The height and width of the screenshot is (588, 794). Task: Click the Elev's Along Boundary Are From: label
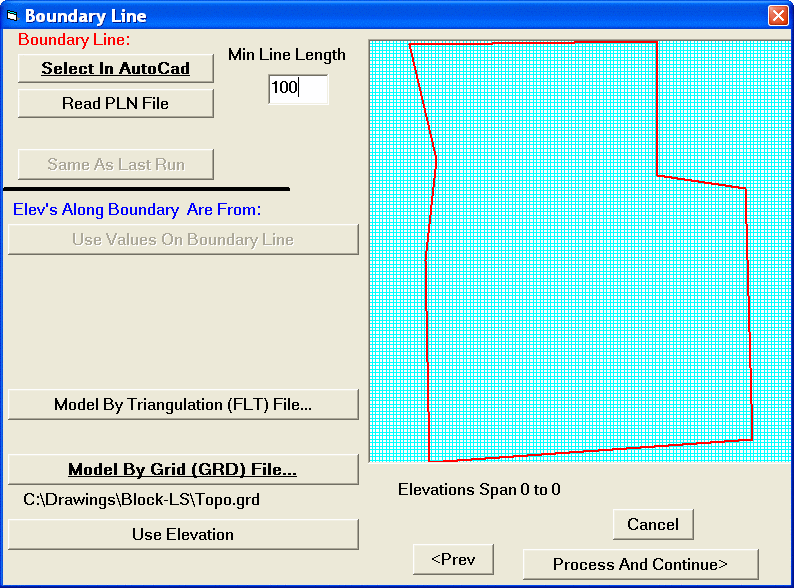[137, 209]
